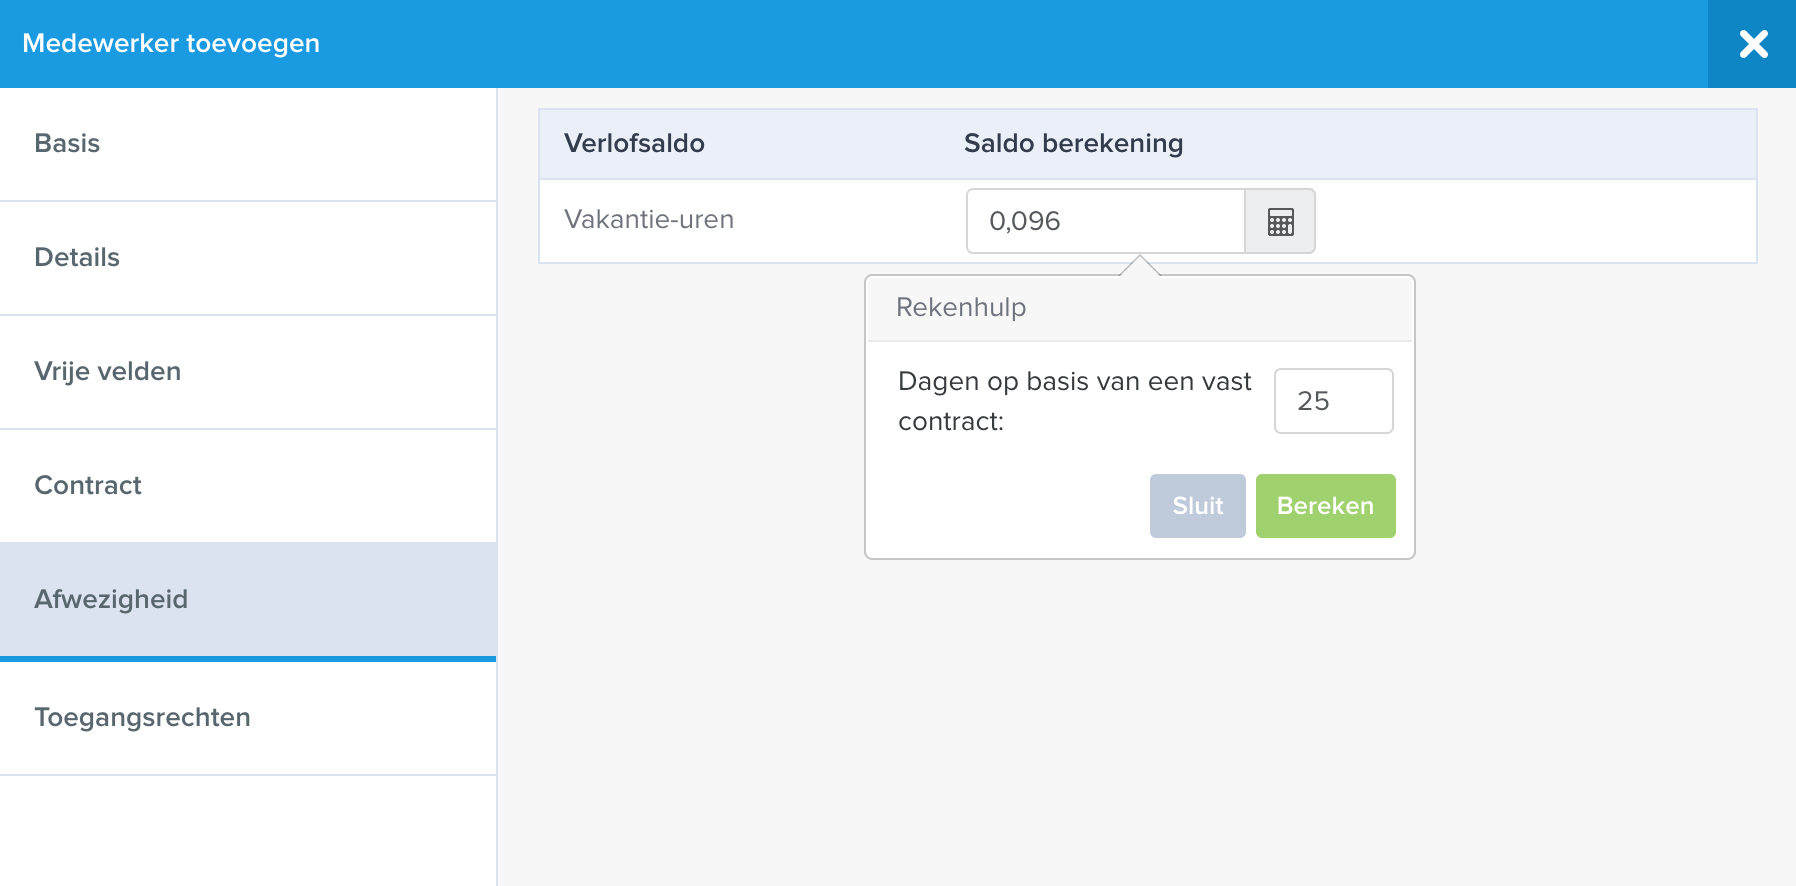Select the Contract tab

248,486
